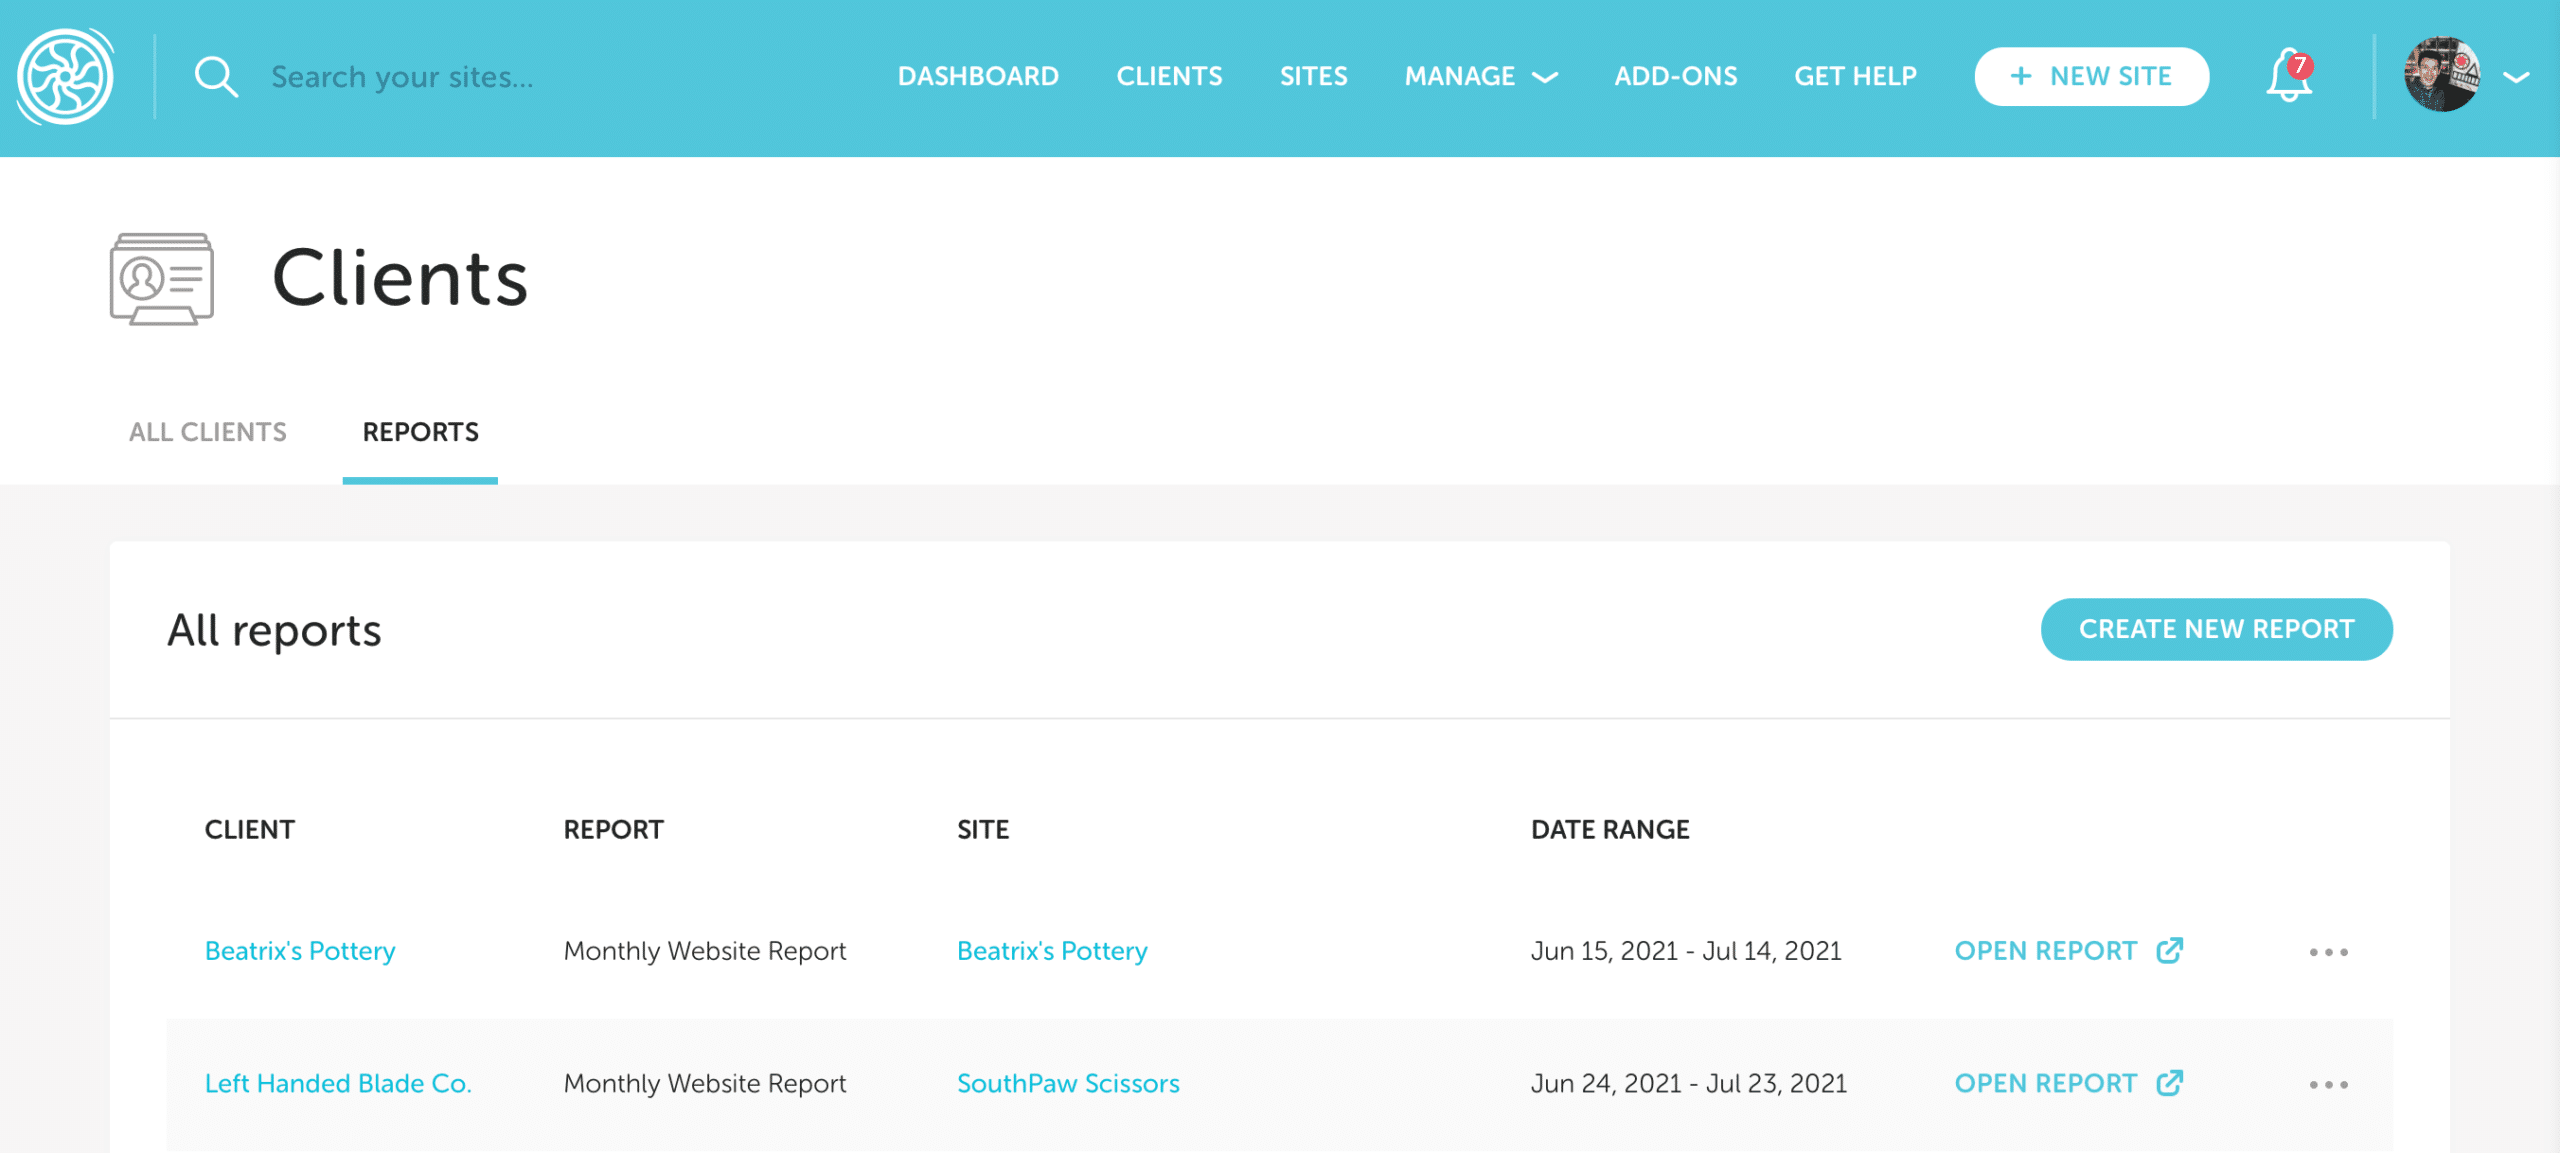2560x1153 pixels.
Task: Click the user profile avatar
Action: 2441,75
